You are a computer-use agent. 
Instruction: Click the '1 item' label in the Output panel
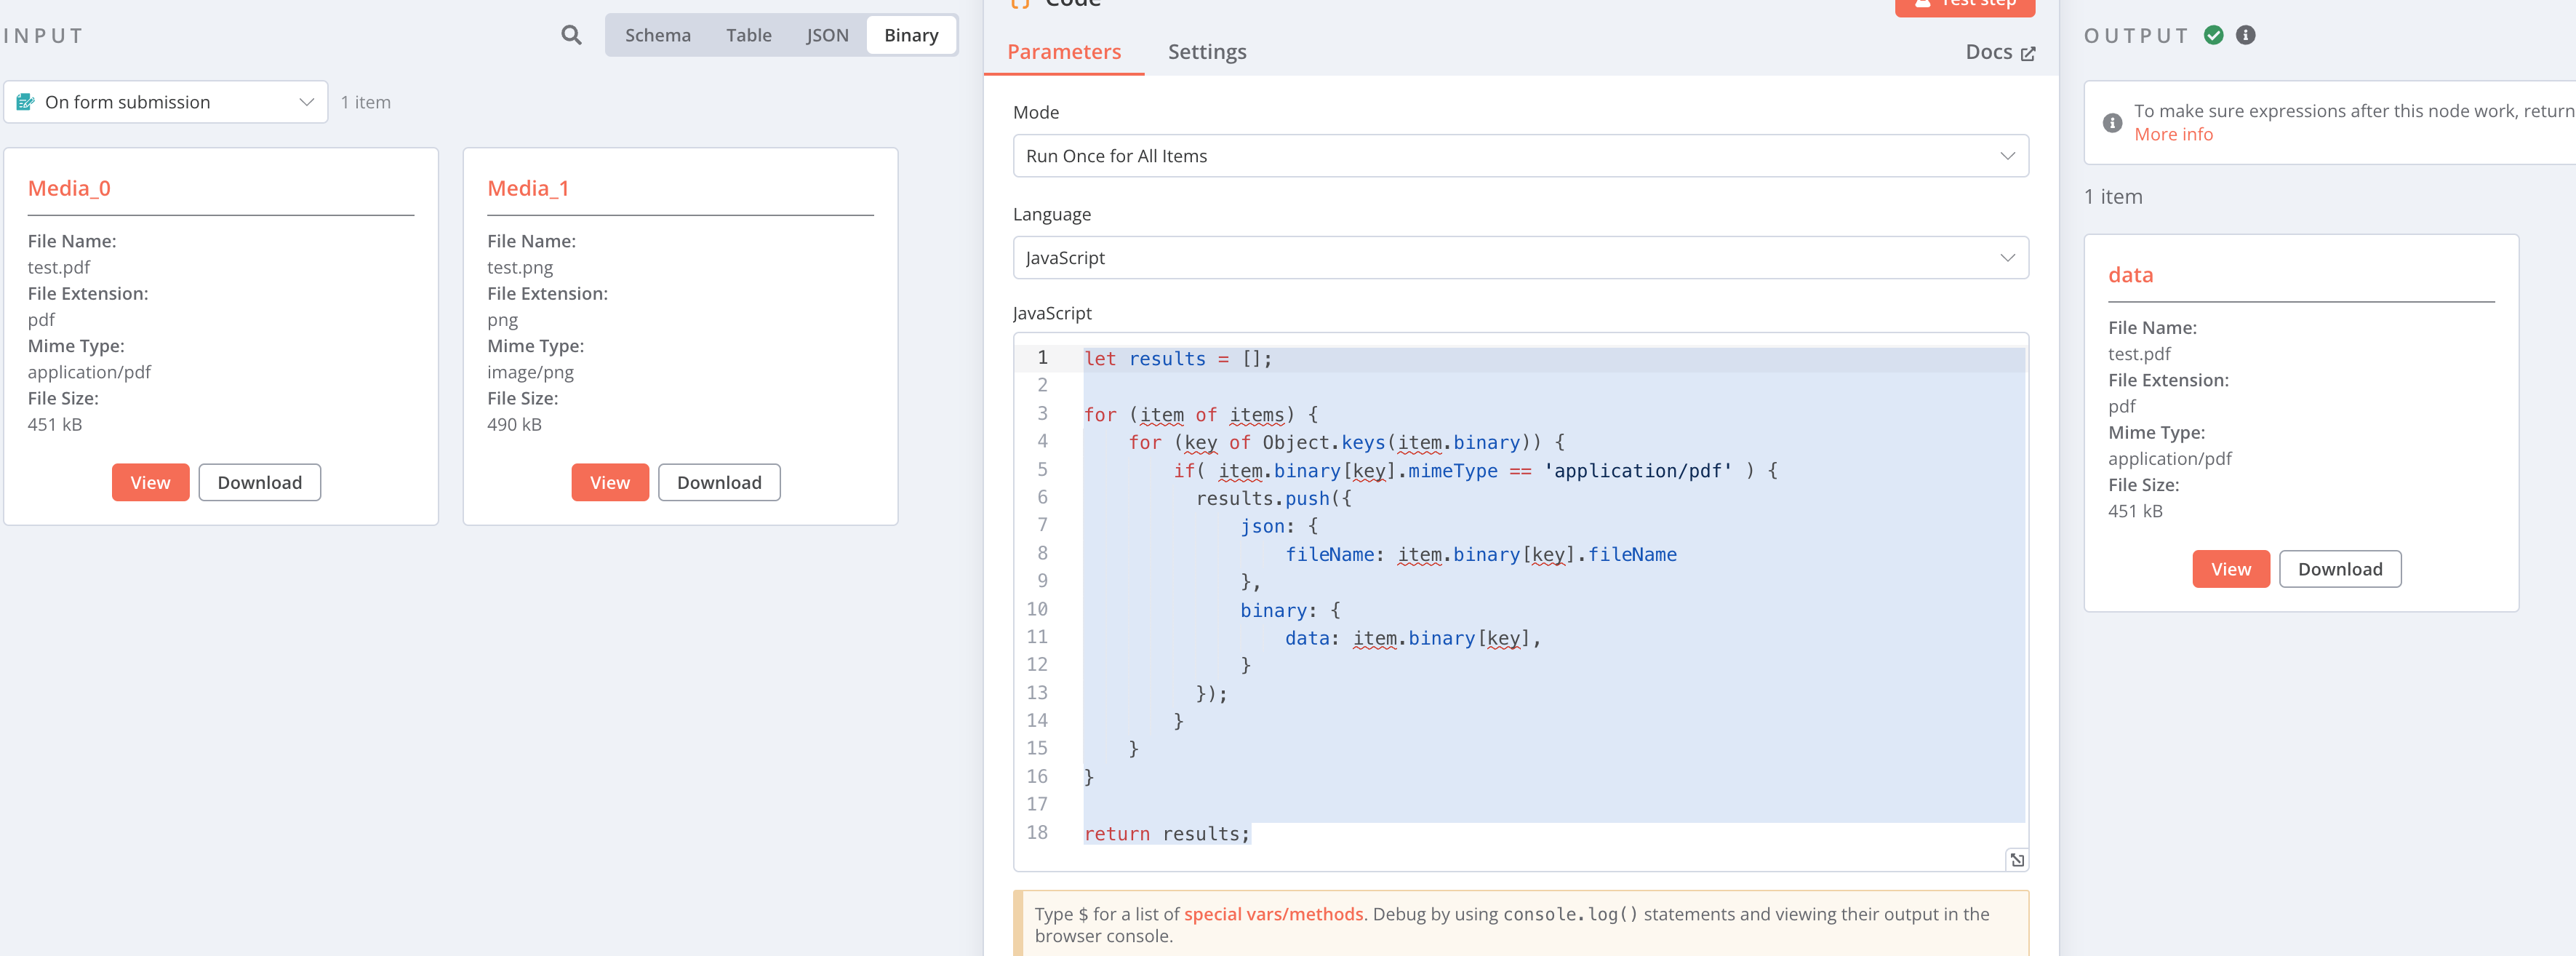[2113, 197]
